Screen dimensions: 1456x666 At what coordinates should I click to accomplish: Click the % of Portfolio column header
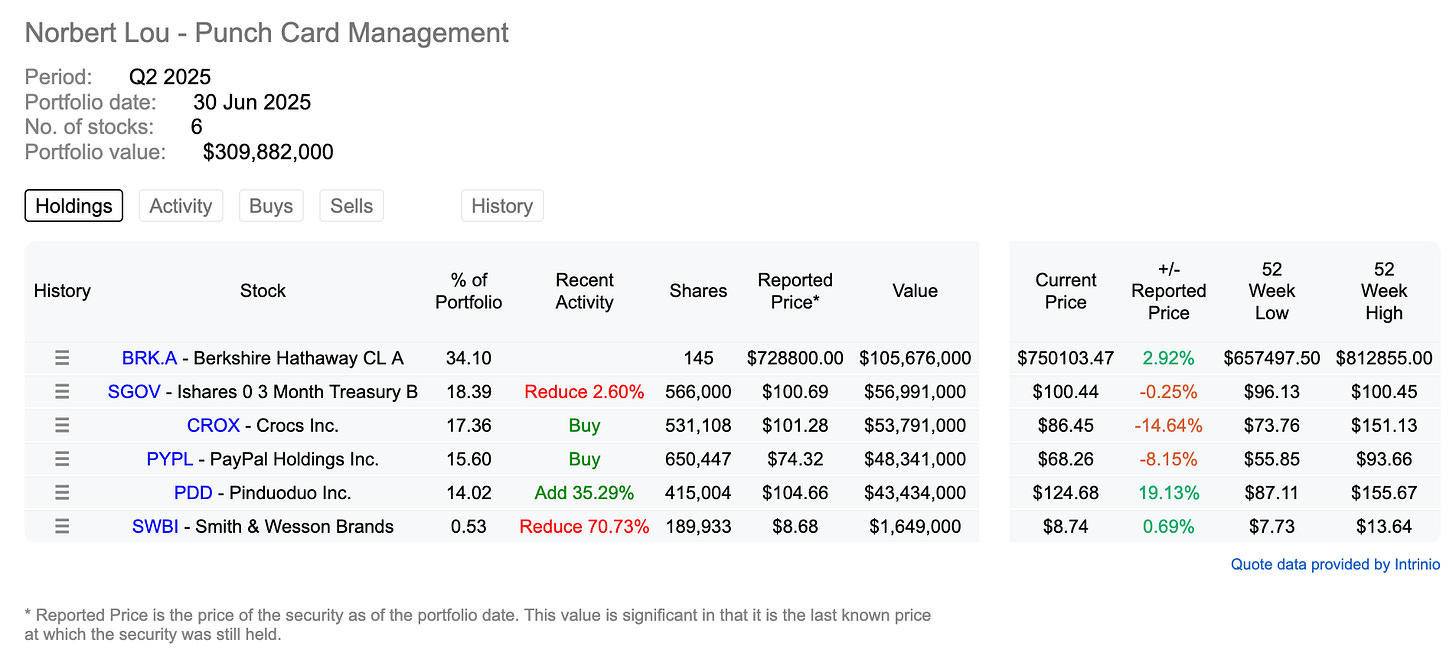click(469, 291)
